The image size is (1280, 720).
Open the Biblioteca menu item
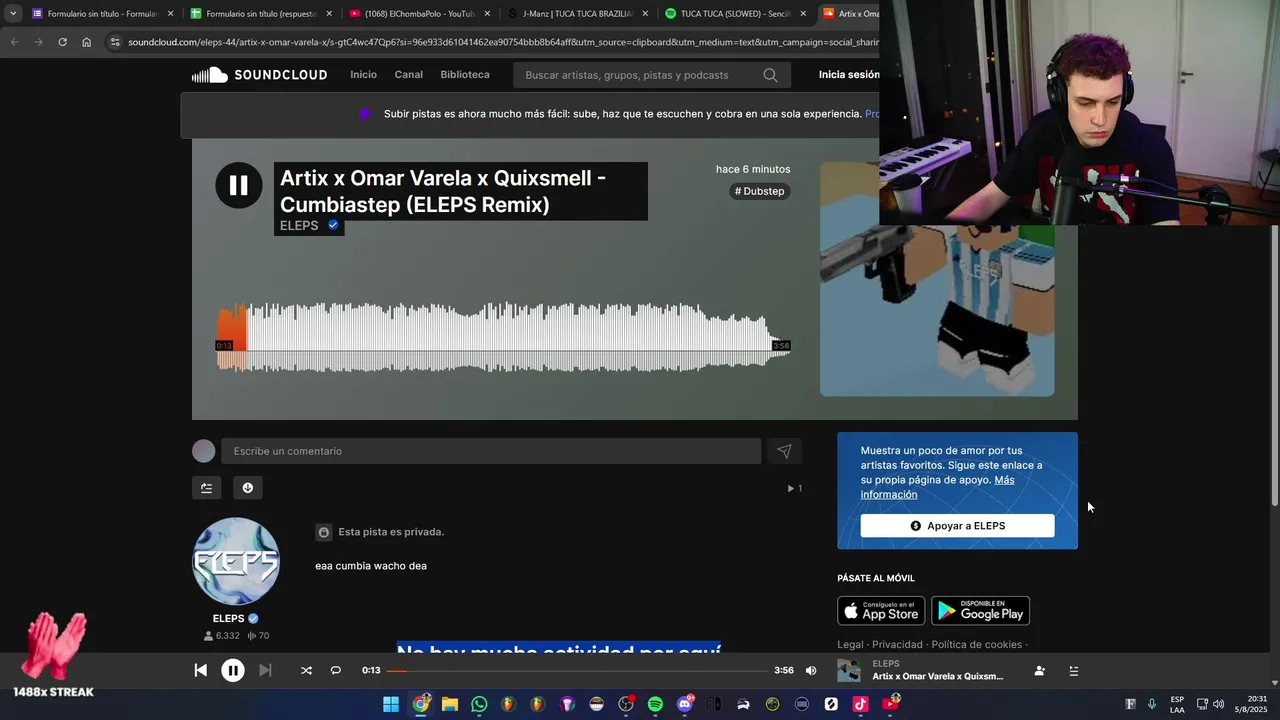465,75
